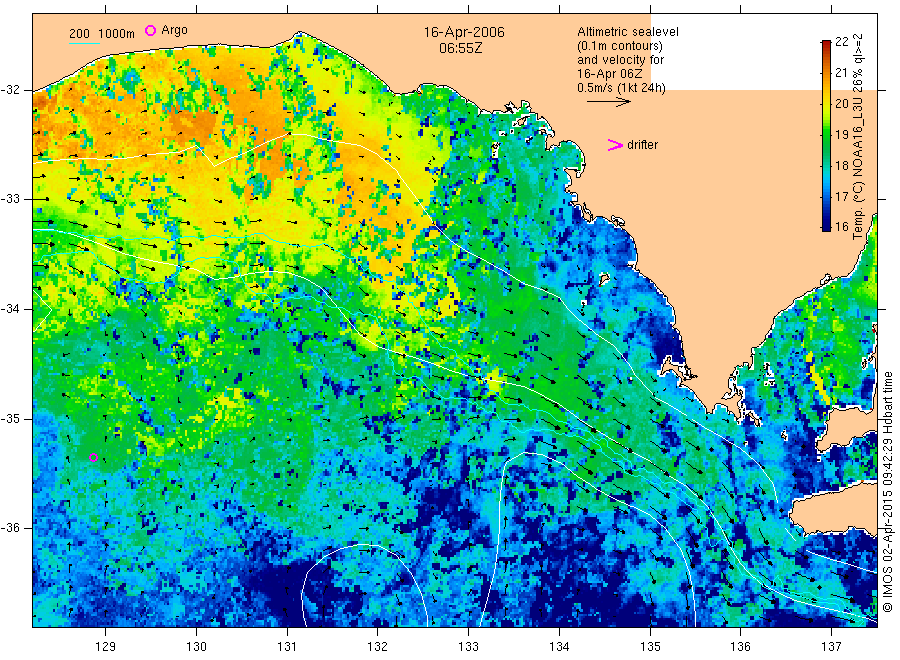
Task: Click longitude label 136
Action: 740,647
